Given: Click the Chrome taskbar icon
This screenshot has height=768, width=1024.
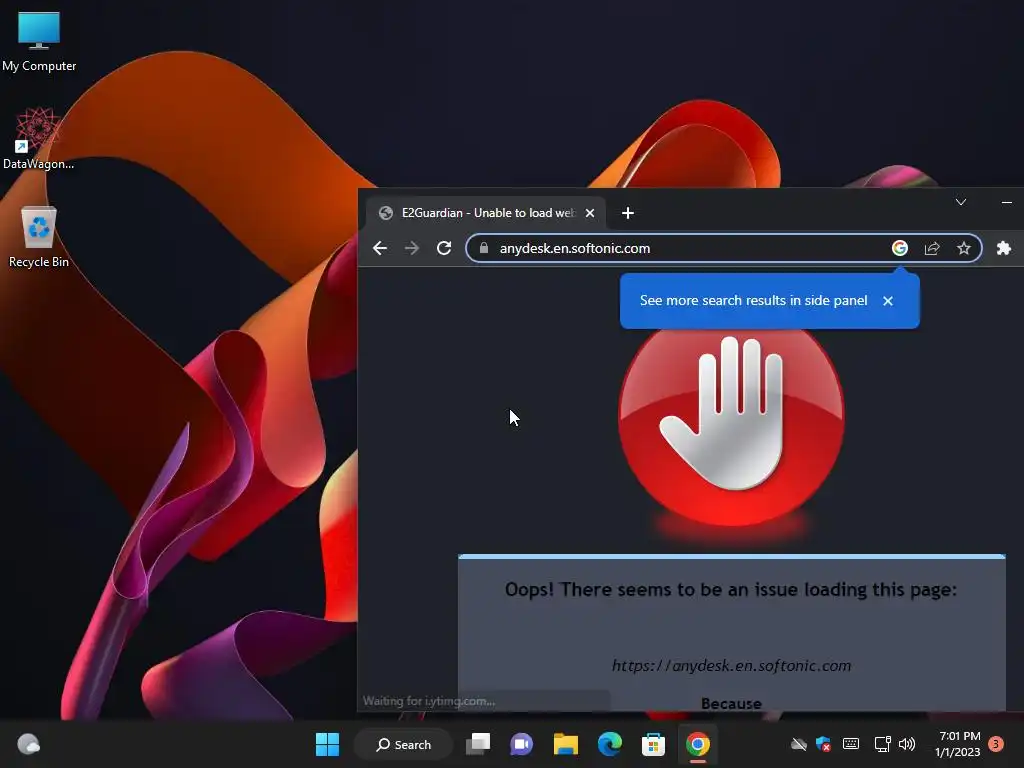Looking at the screenshot, I should (697, 744).
